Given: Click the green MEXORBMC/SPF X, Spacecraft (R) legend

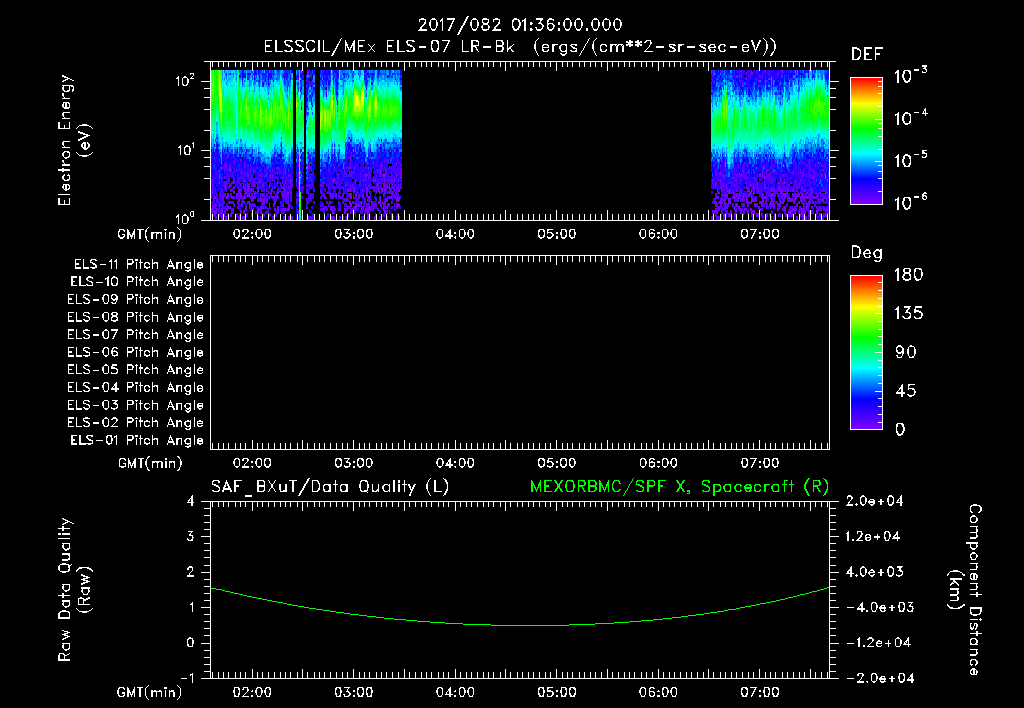Looking at the screenshot, I should (679, 487).
